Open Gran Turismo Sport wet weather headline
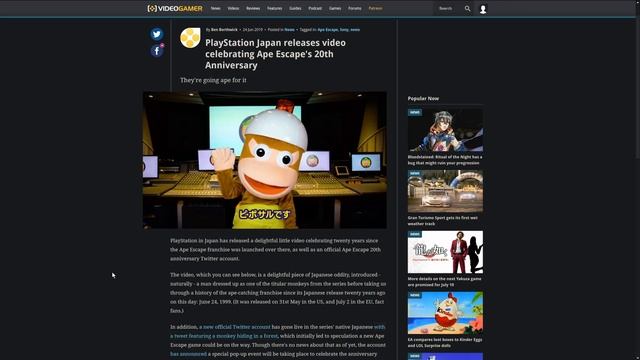Viewport: 640px width, 360px height. (442, 220)
